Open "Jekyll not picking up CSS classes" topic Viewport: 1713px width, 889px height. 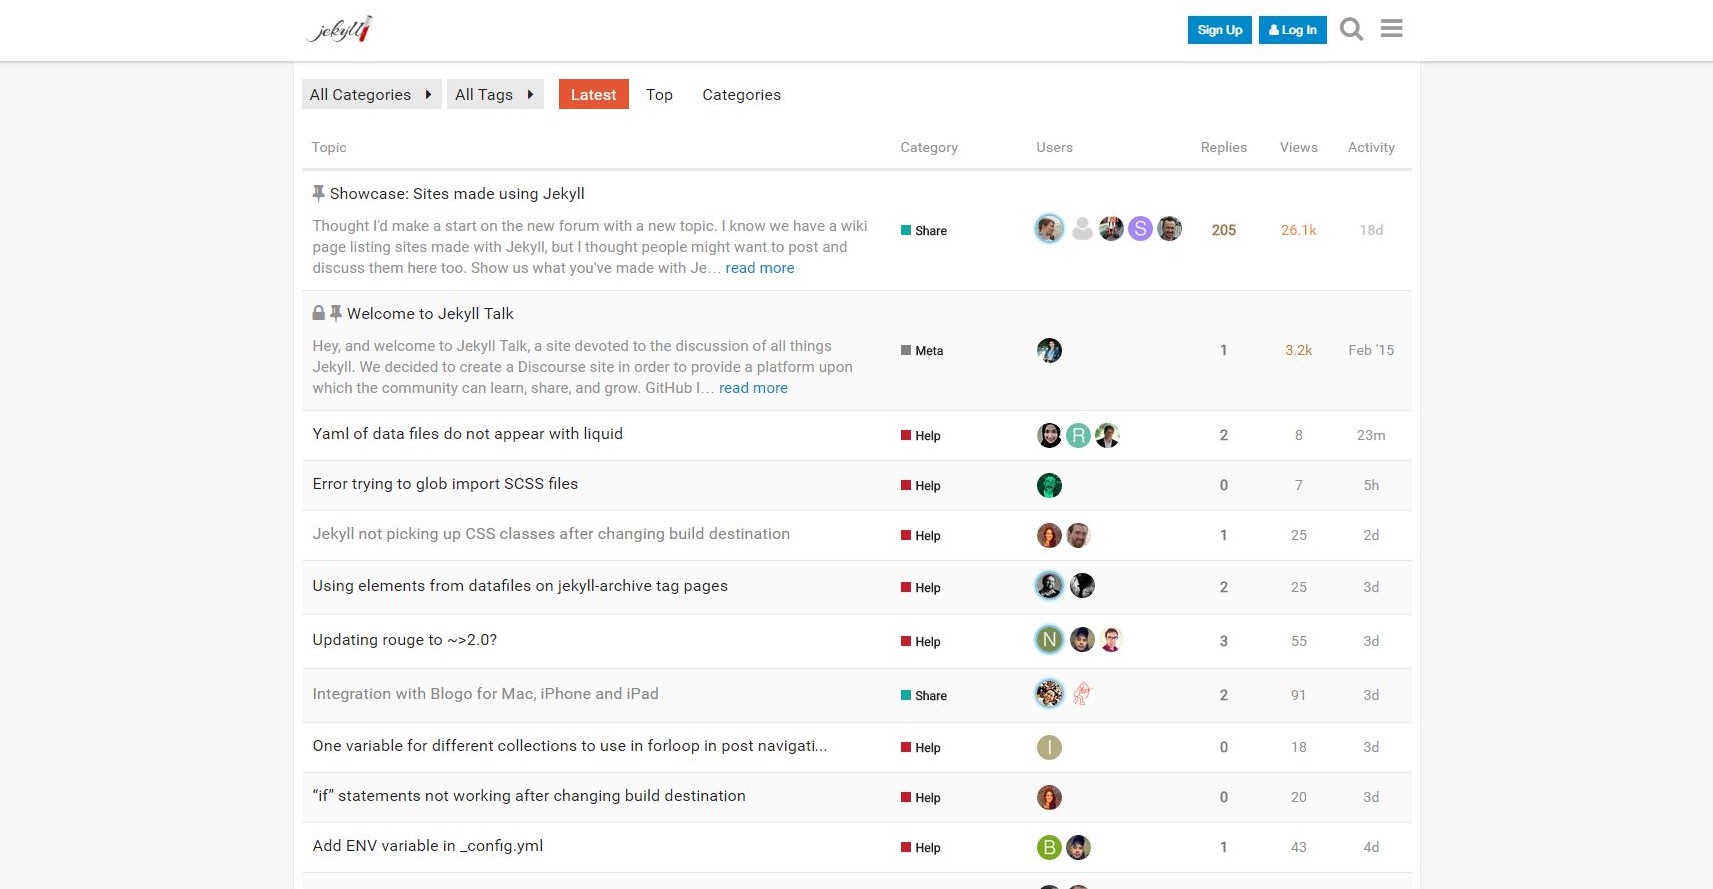pyautogui.click(x=551, y=533)
